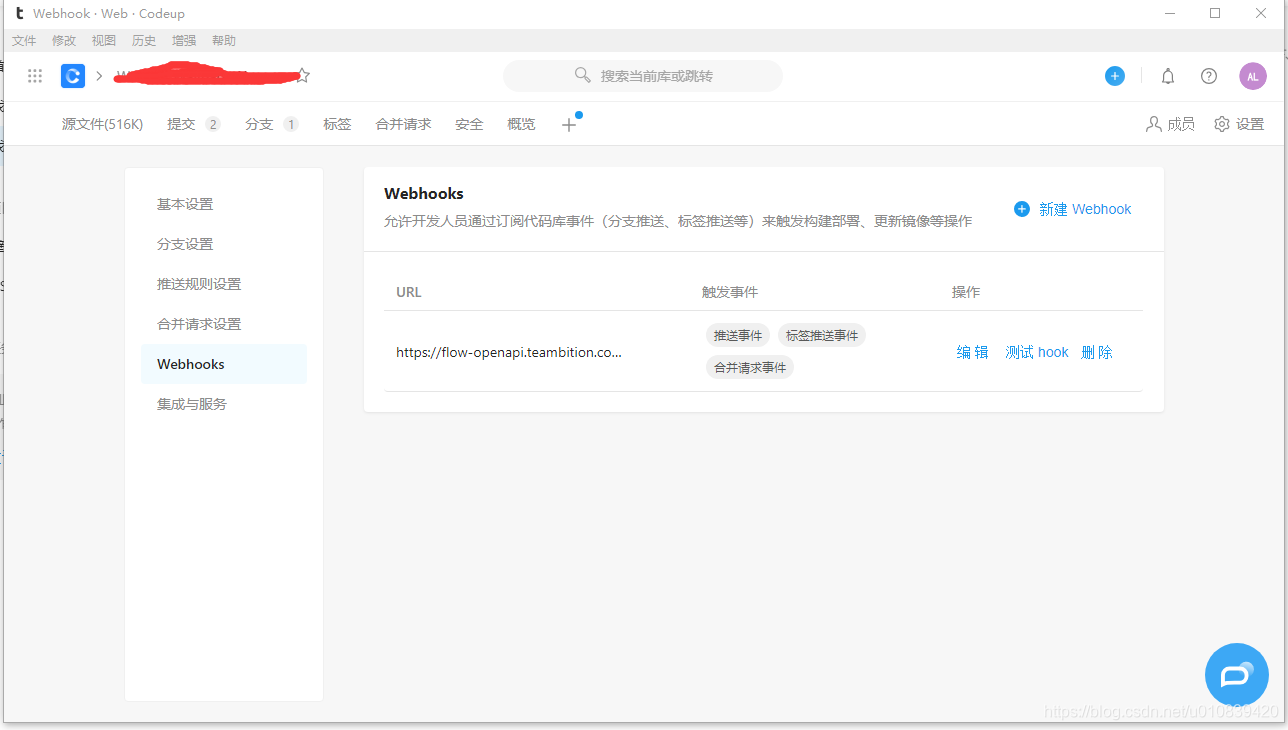Open 文件 menu

coord(24,41)
